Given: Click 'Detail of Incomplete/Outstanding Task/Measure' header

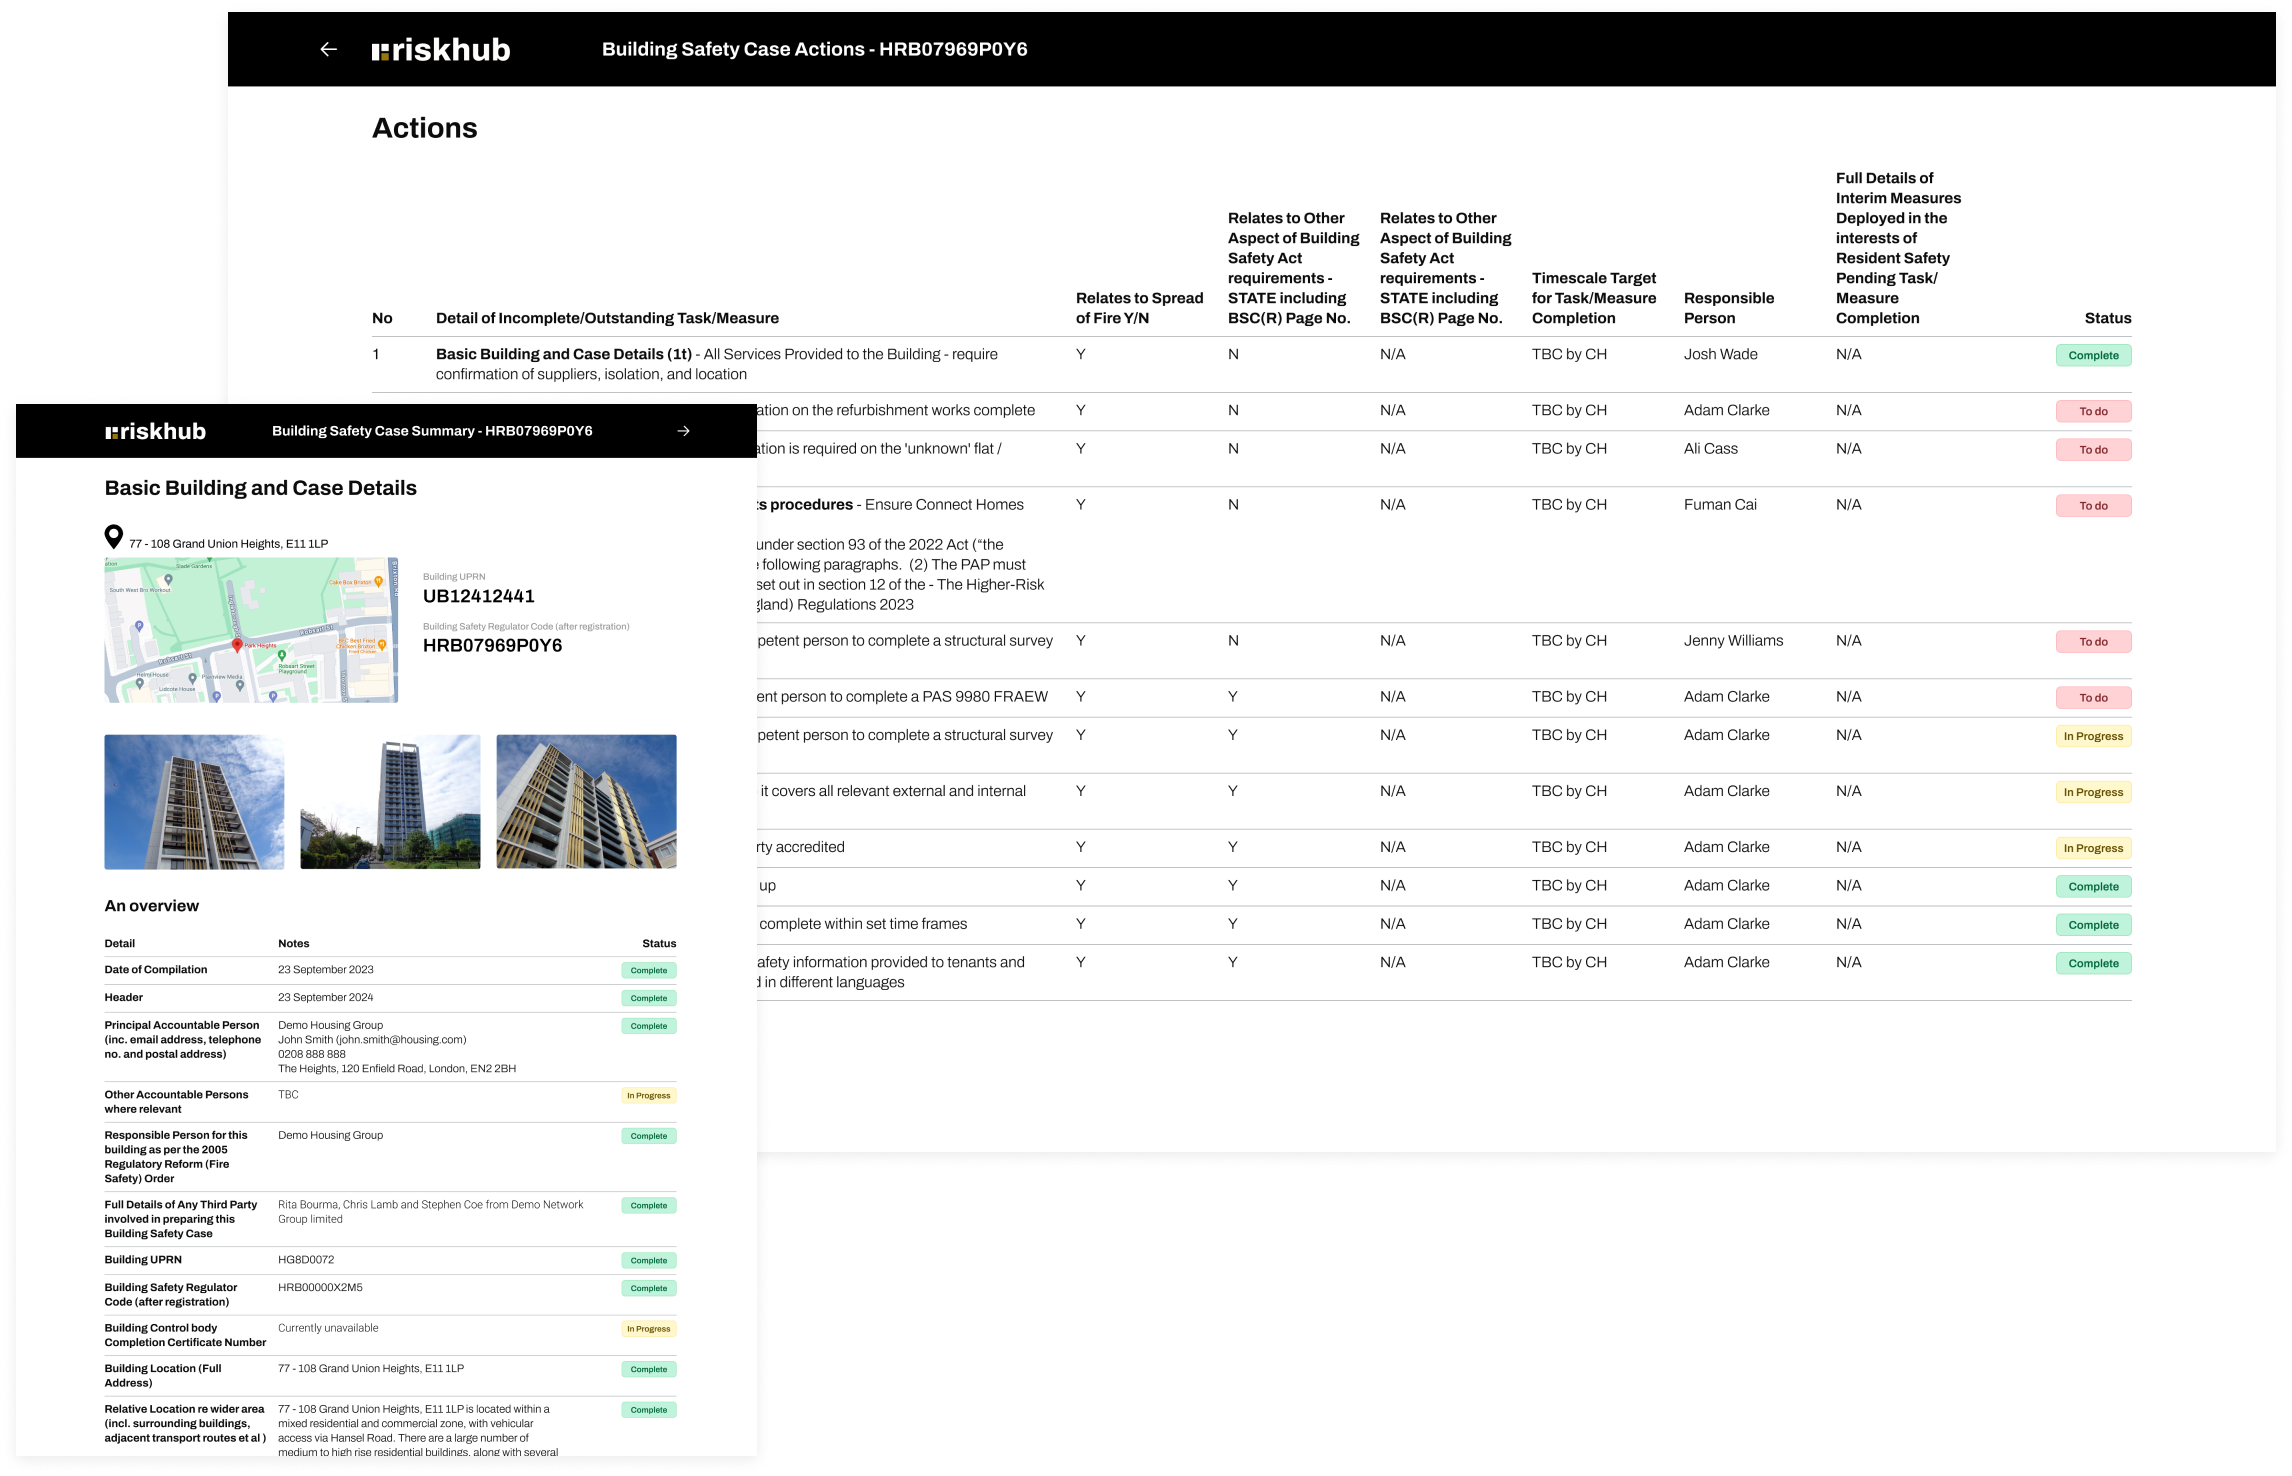Looking at the screenshot, I should [x=607, y=318].
